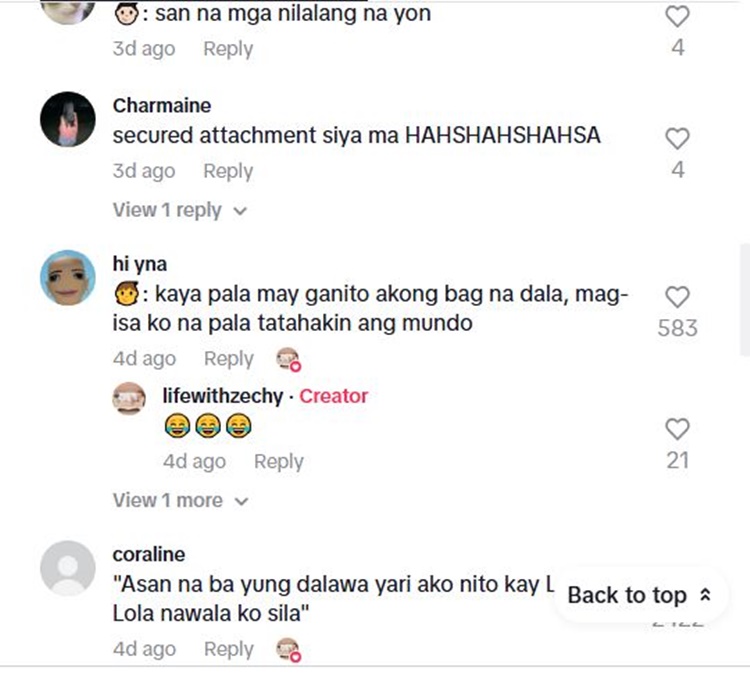Screen dimensions: 750x674
Task: Expand View 1 reply under Charmaine
Action: coord(179,210)
